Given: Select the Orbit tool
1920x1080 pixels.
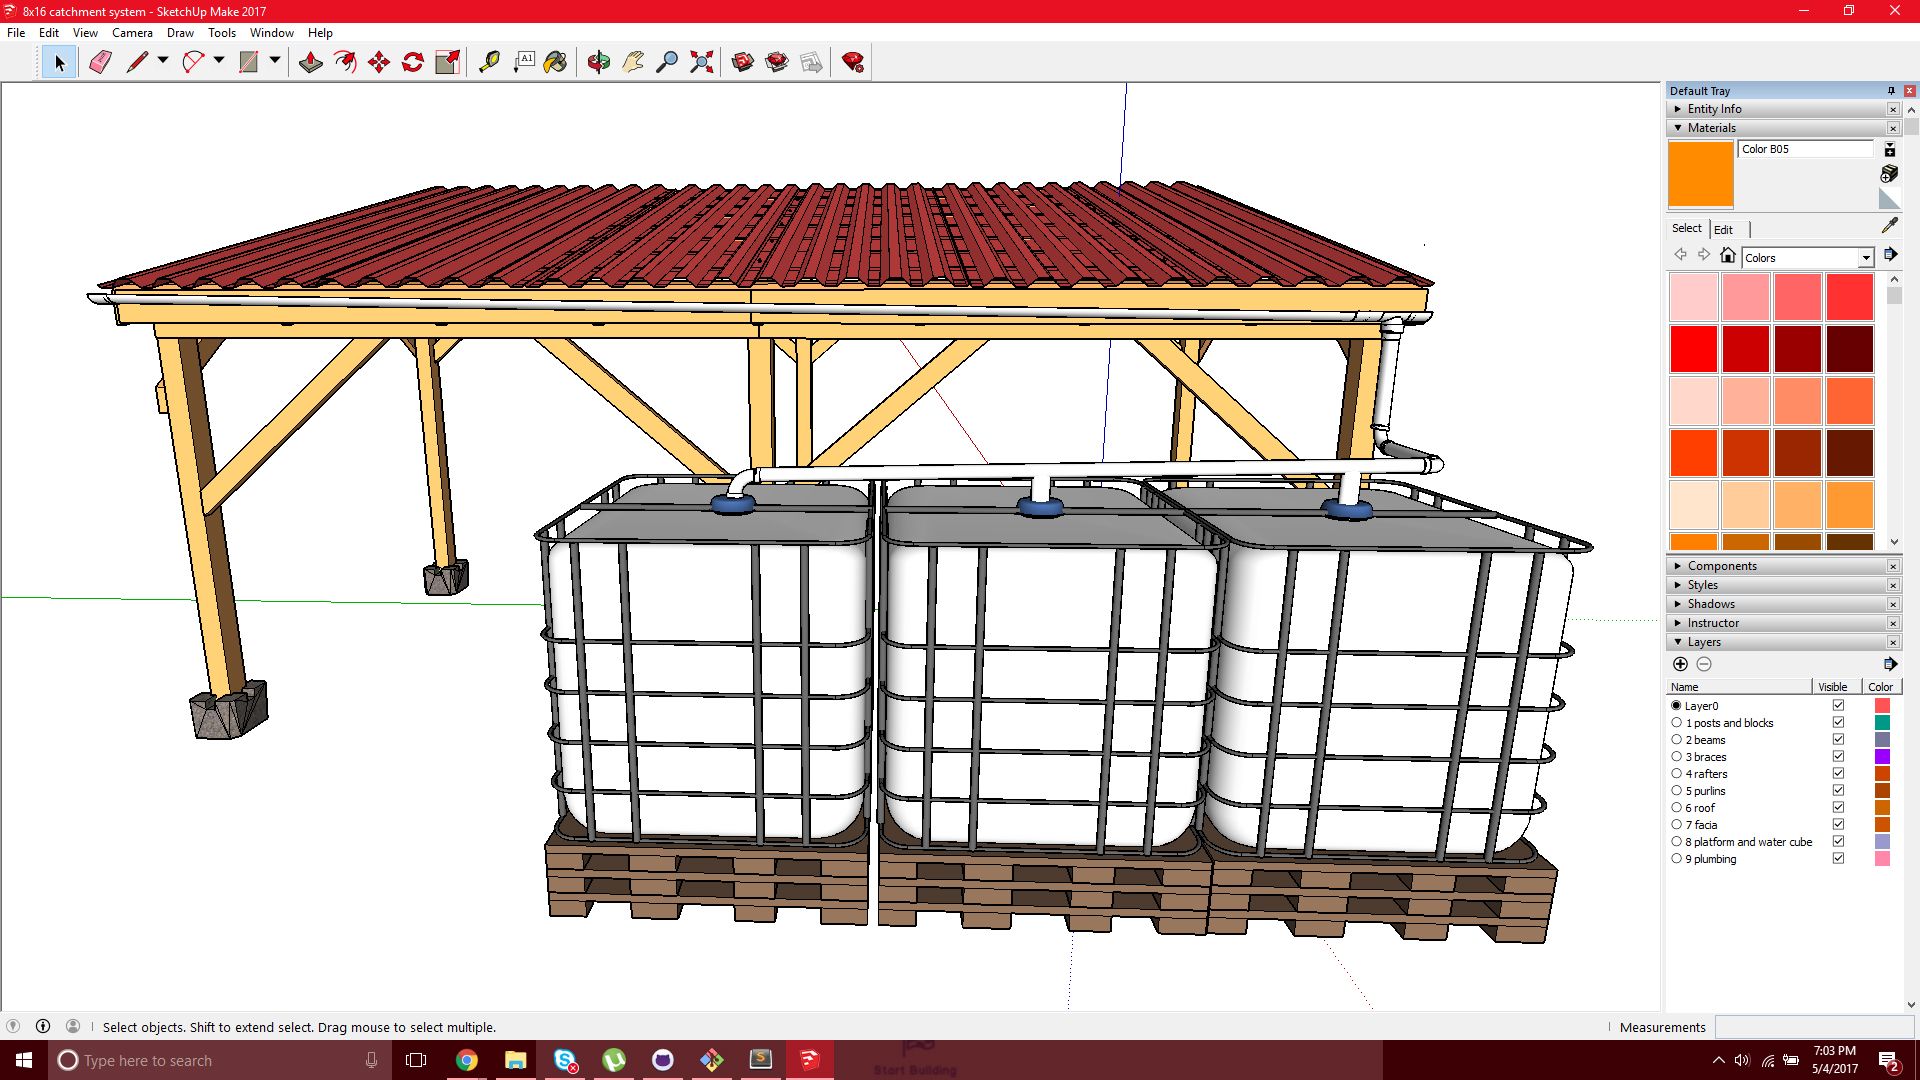Looking at the screenshot, I should pyautogui.click(x=598, y=62).
